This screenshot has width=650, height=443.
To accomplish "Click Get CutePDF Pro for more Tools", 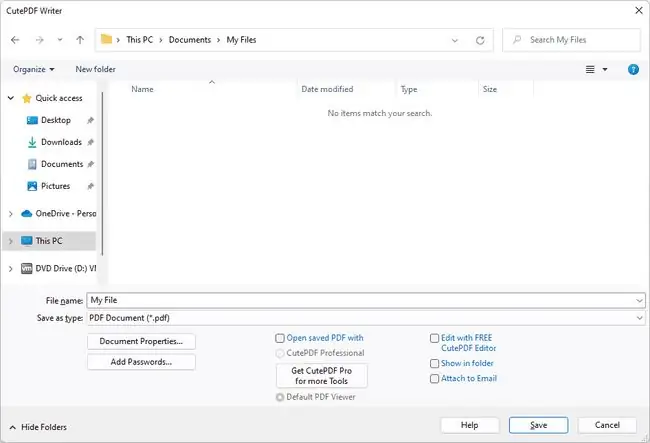I will click(x=322, y=376).
